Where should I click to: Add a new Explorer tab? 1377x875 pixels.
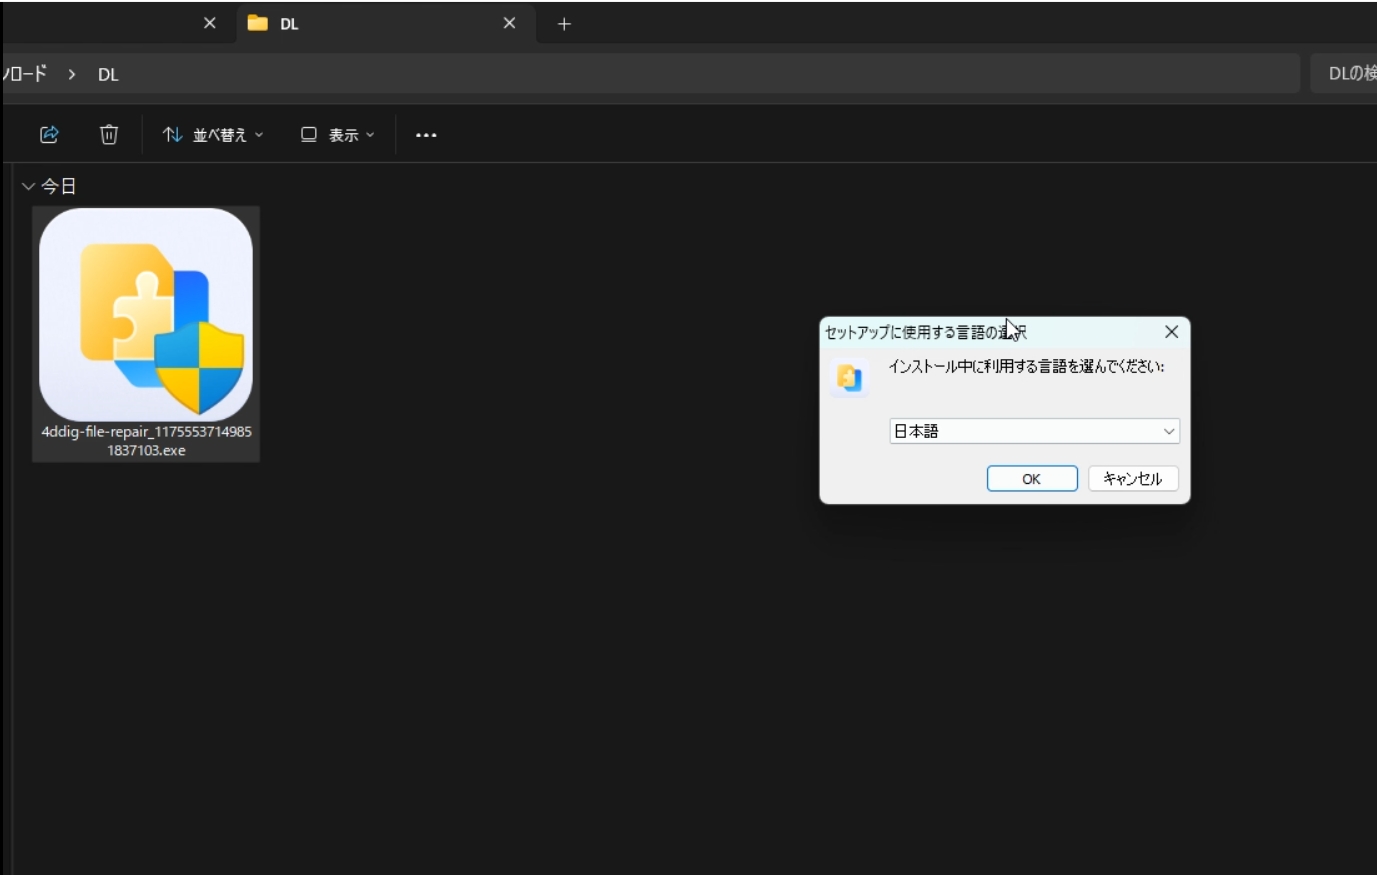pyautogui.click(x=564, y=24)
